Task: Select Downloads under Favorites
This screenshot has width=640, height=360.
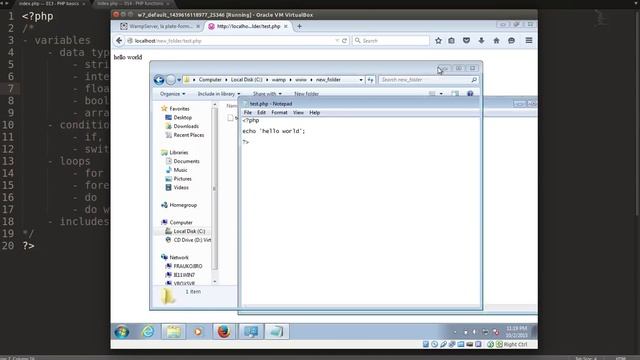Action: coord(186,127)
